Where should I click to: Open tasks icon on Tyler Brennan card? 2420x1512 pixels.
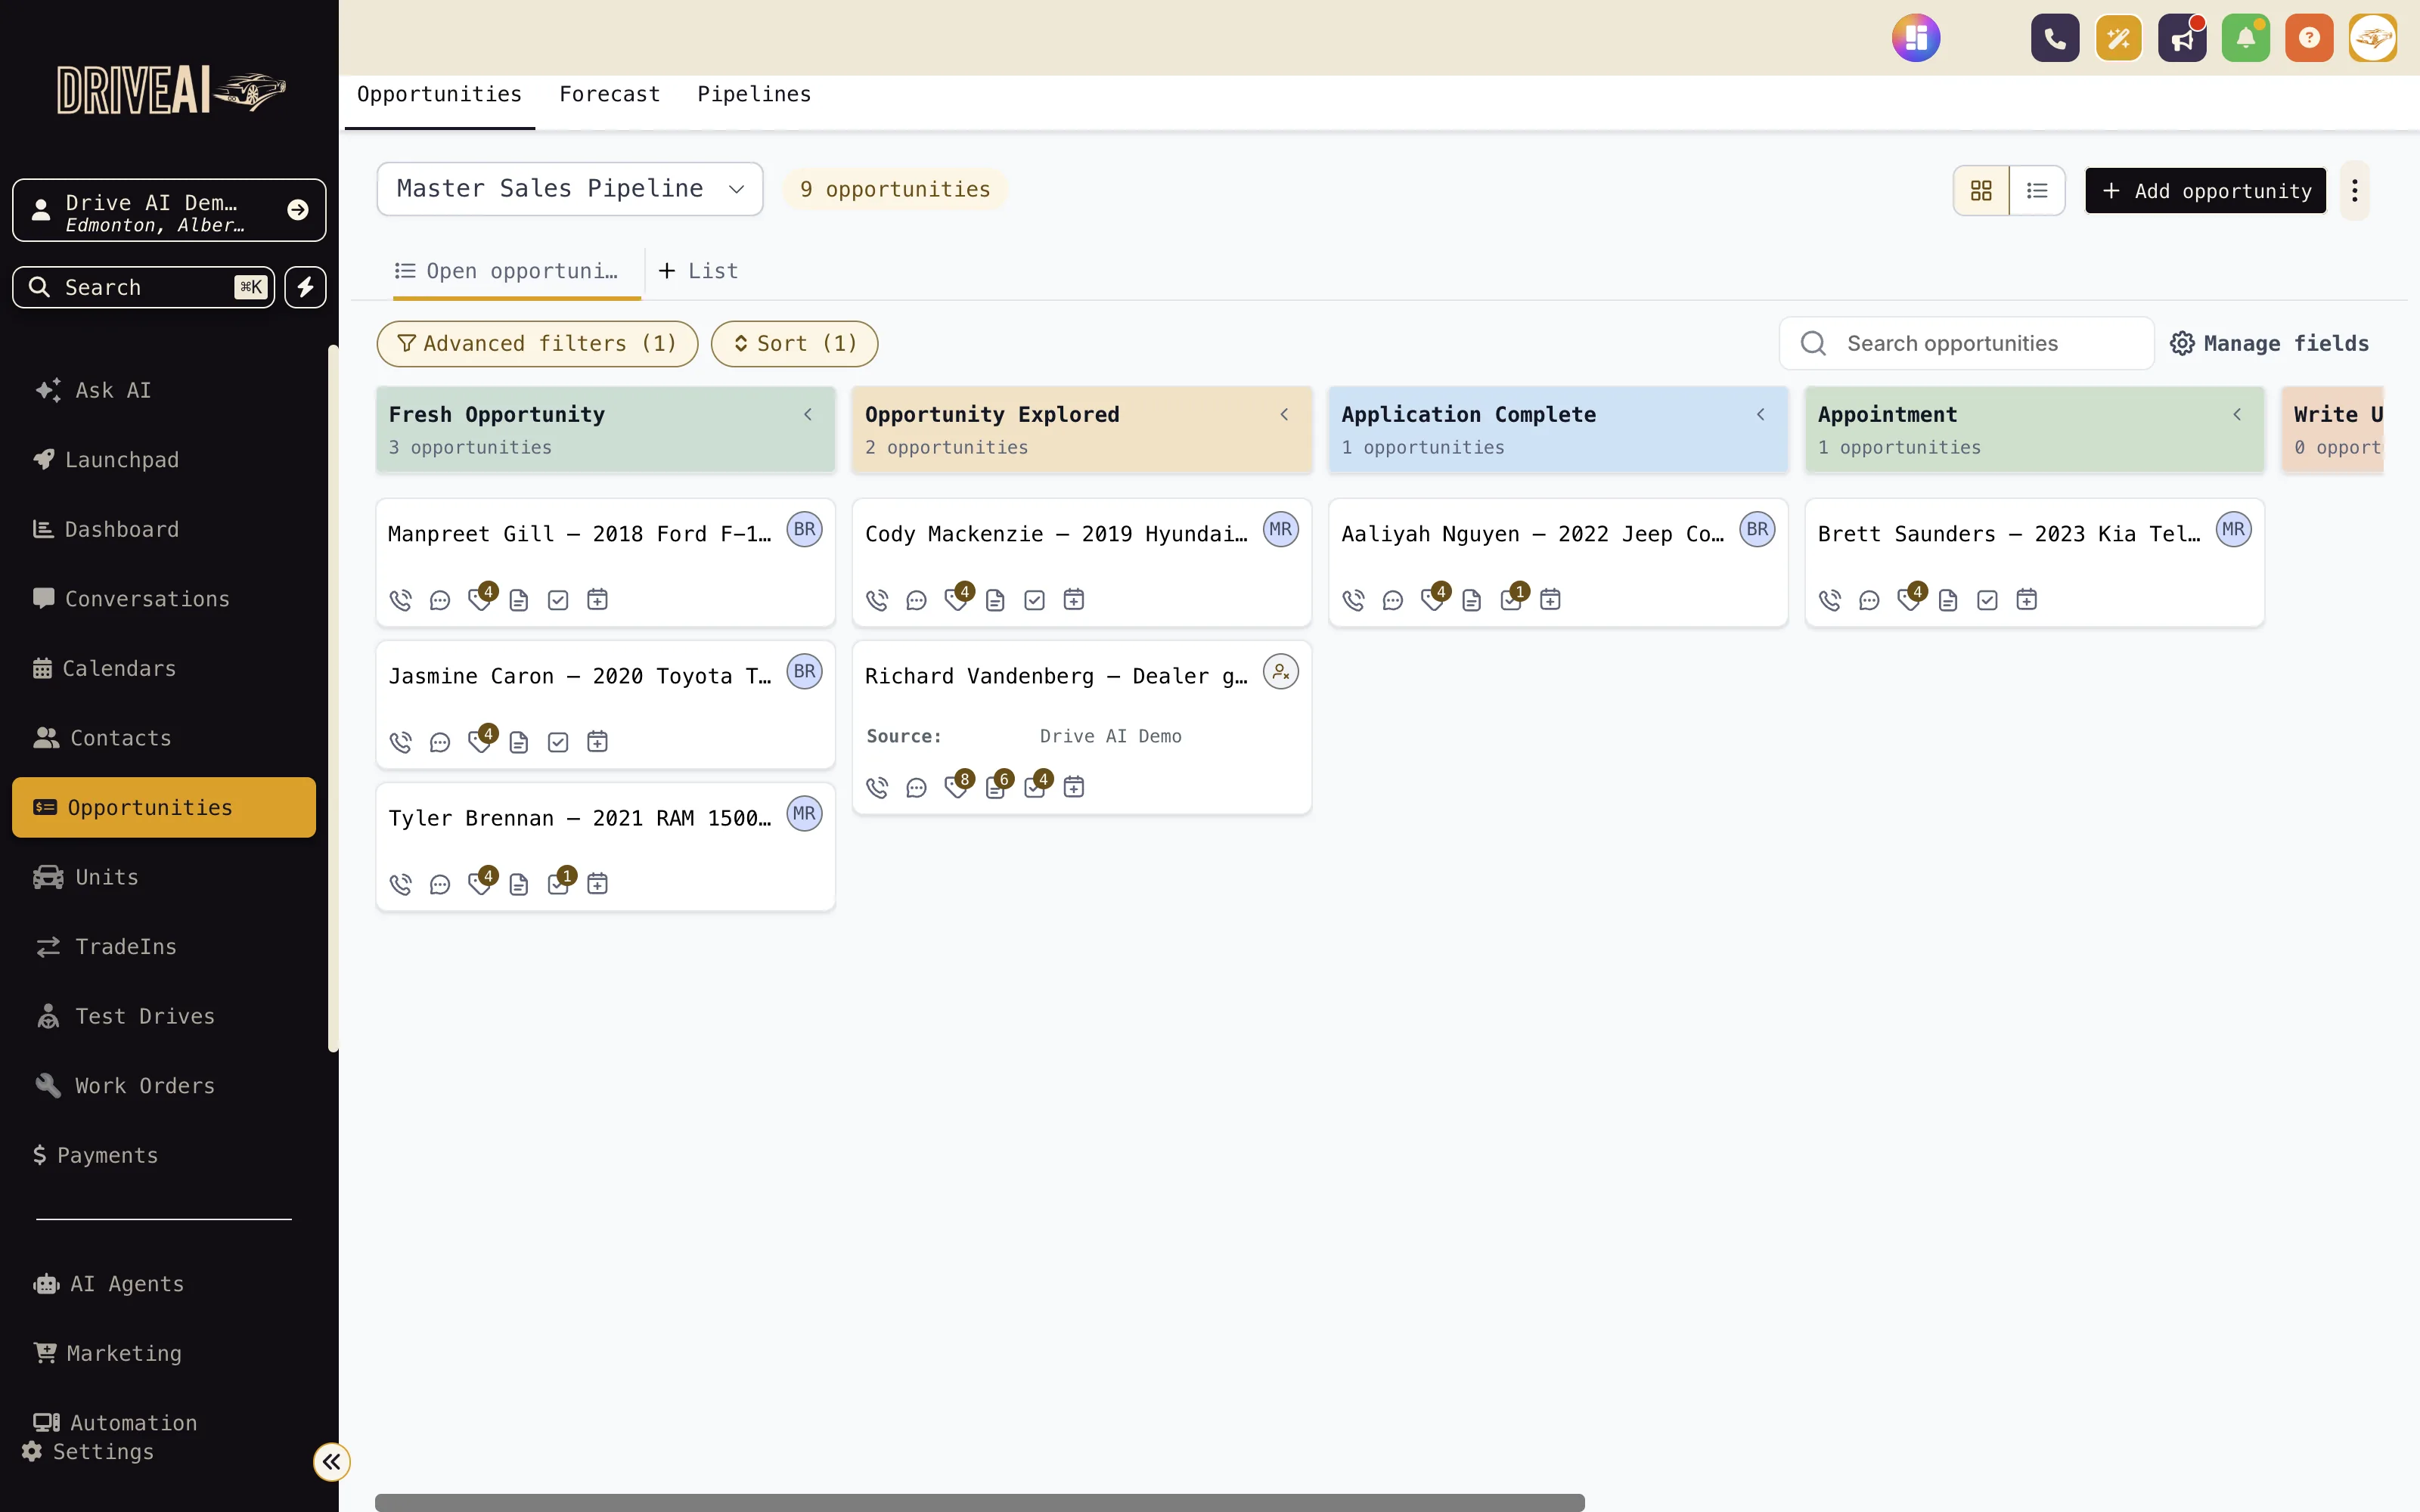pyautogui.click(x=560, y=882)
